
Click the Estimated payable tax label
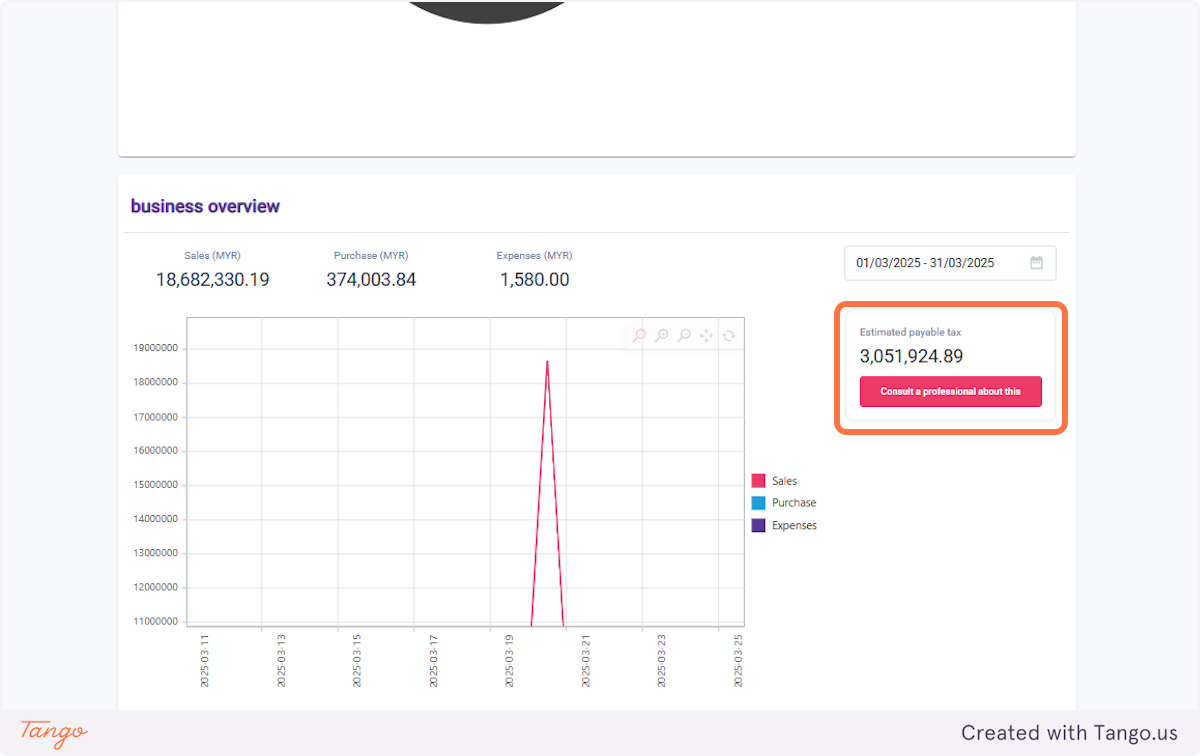pyautogui.click(x=910, y=332)
